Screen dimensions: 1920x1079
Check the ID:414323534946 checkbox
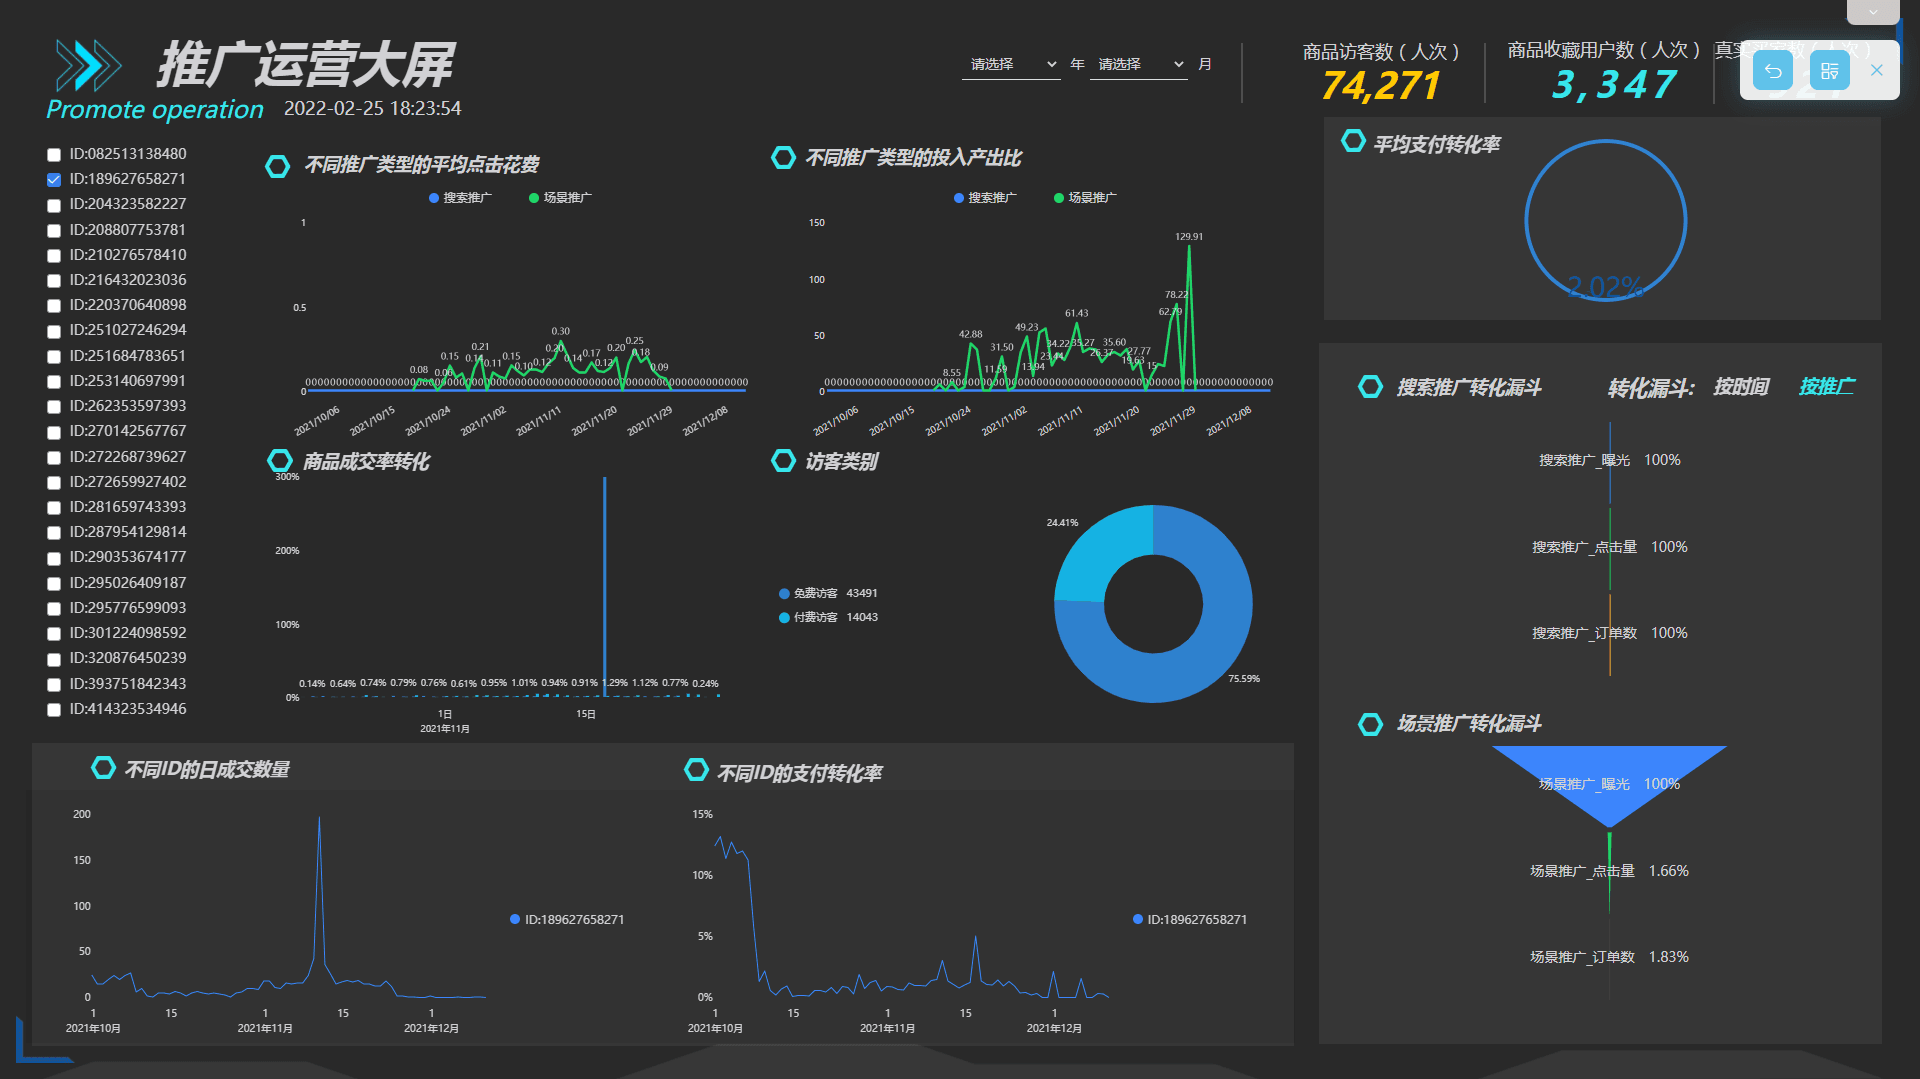point(54,710)
